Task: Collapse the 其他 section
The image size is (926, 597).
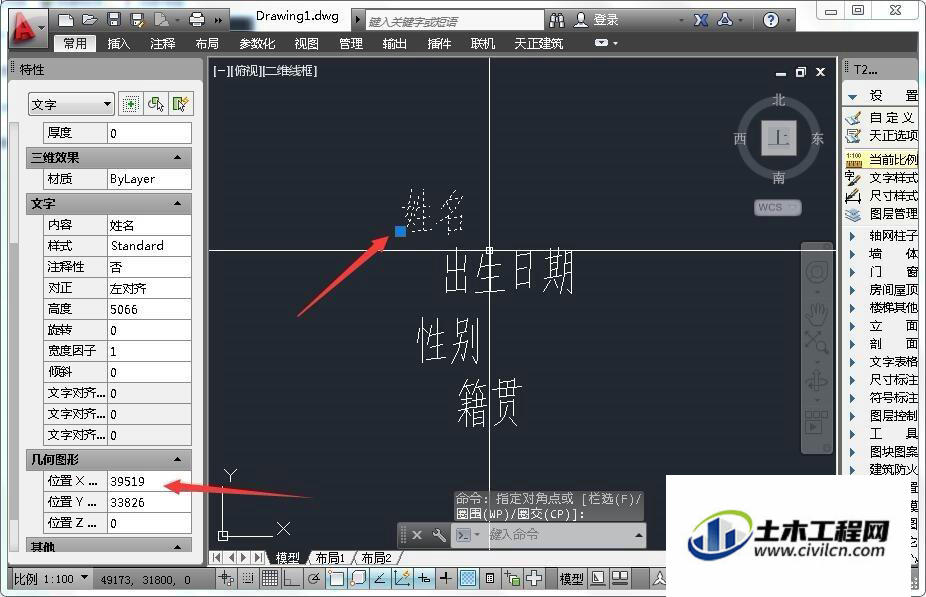Action: point(177,547)
